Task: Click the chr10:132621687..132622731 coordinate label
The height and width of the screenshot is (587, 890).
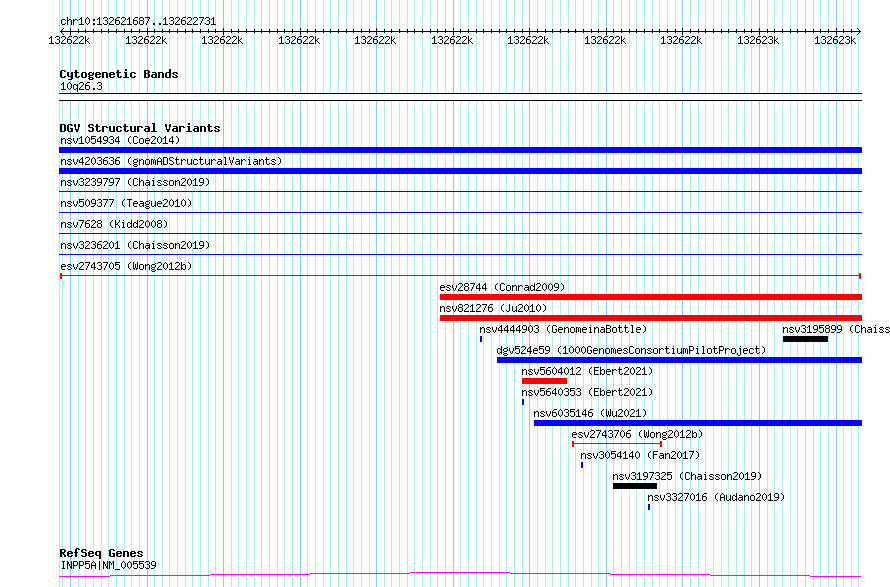Action: click(x=138, y=22)
